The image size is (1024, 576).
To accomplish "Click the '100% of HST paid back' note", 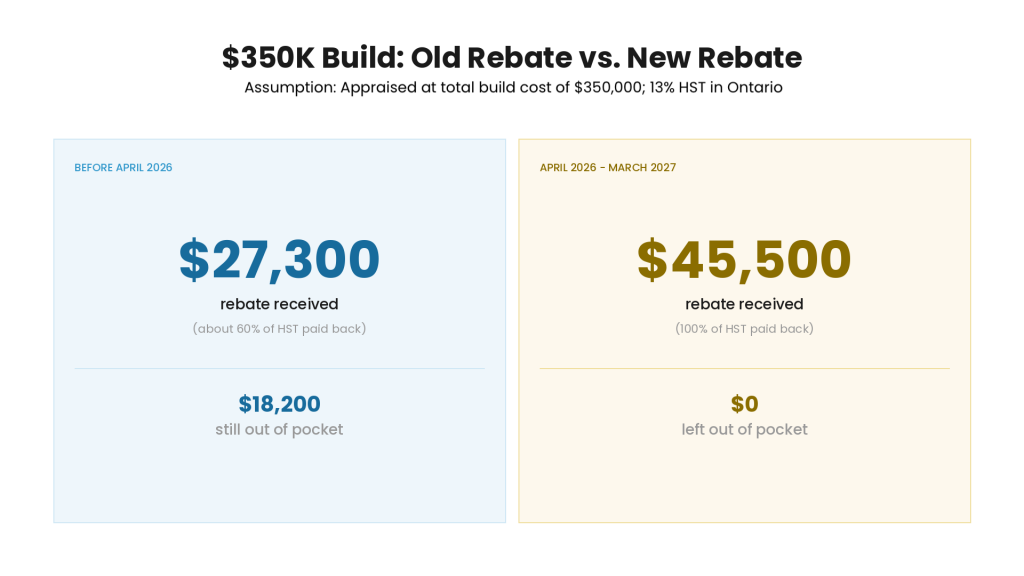I will click(x=744, y=328).
